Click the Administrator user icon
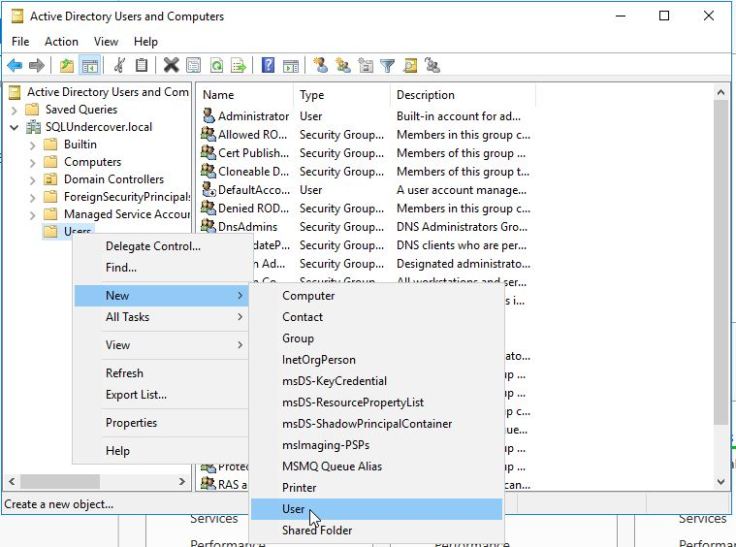 tap(208, 116)
